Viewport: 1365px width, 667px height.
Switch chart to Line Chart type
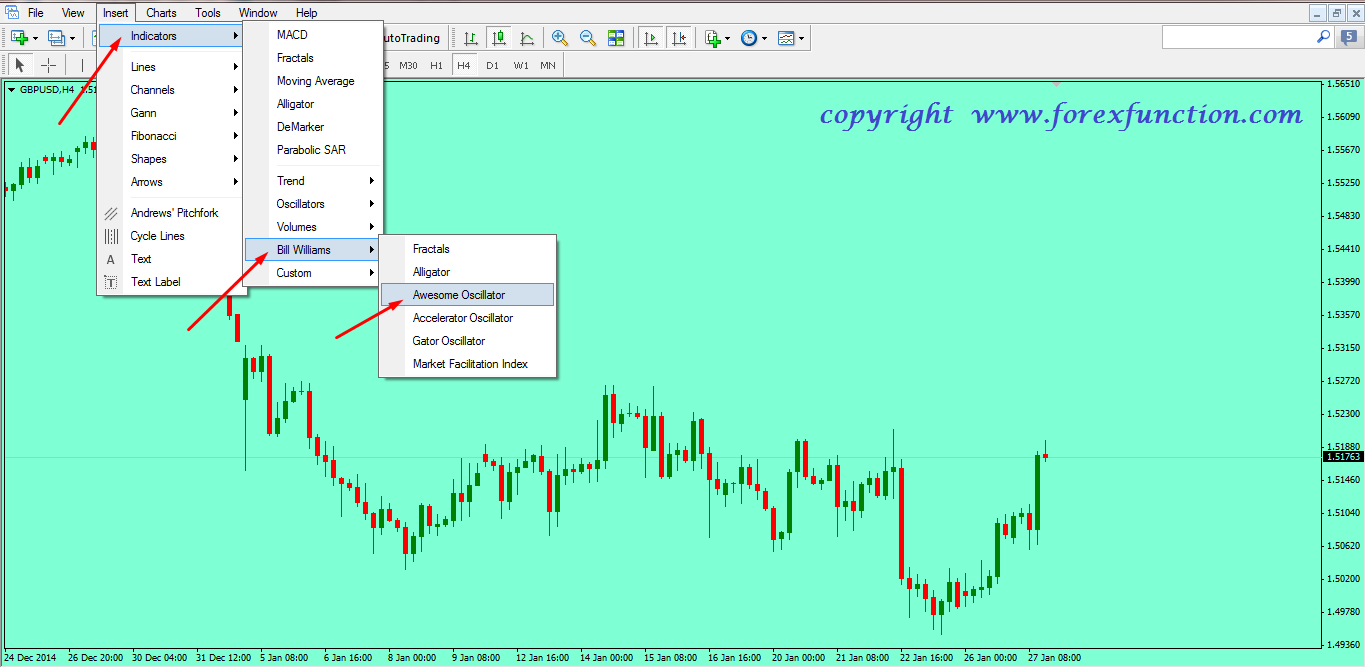[527, 38]
